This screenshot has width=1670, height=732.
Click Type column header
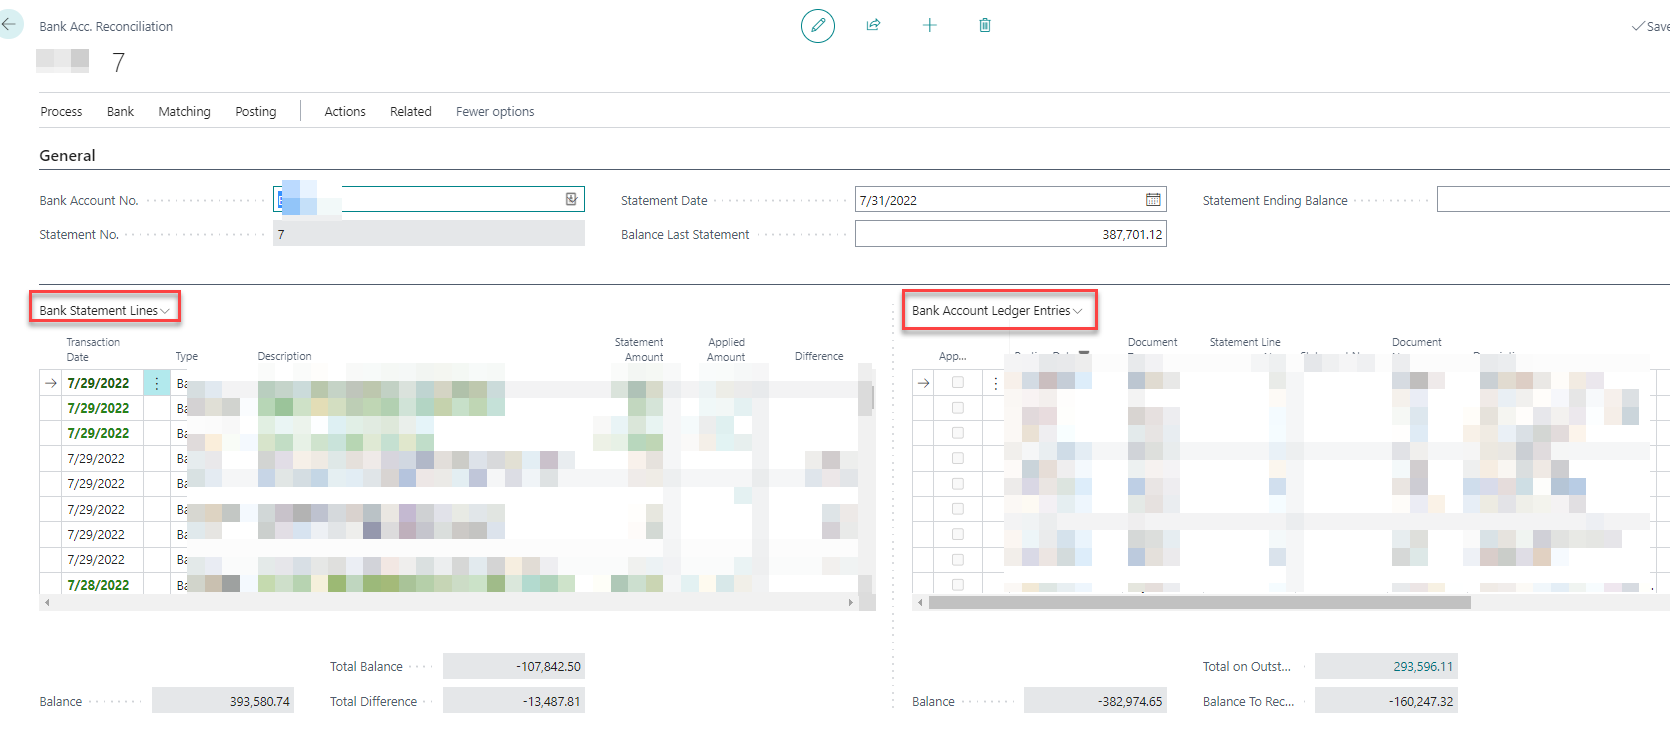click(x=187, y=356)
